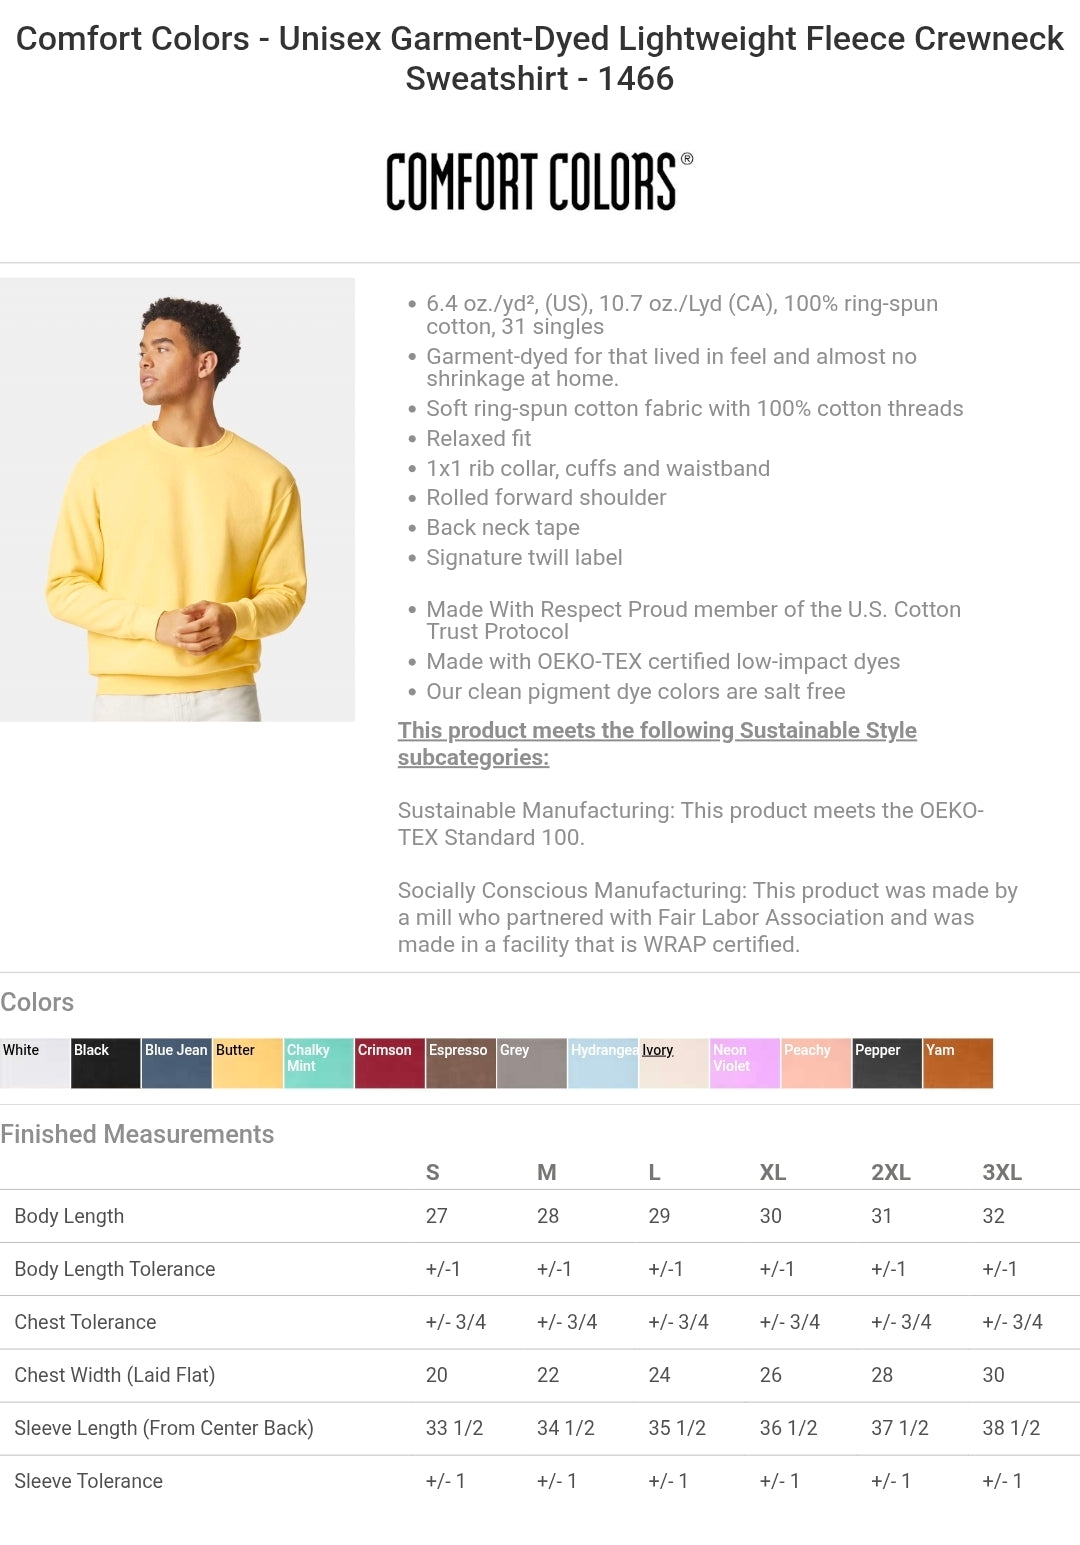This screenshot has width=1080, height=1545.
Task: Choose the Yam color swatch
Action: coord(958,1063)
